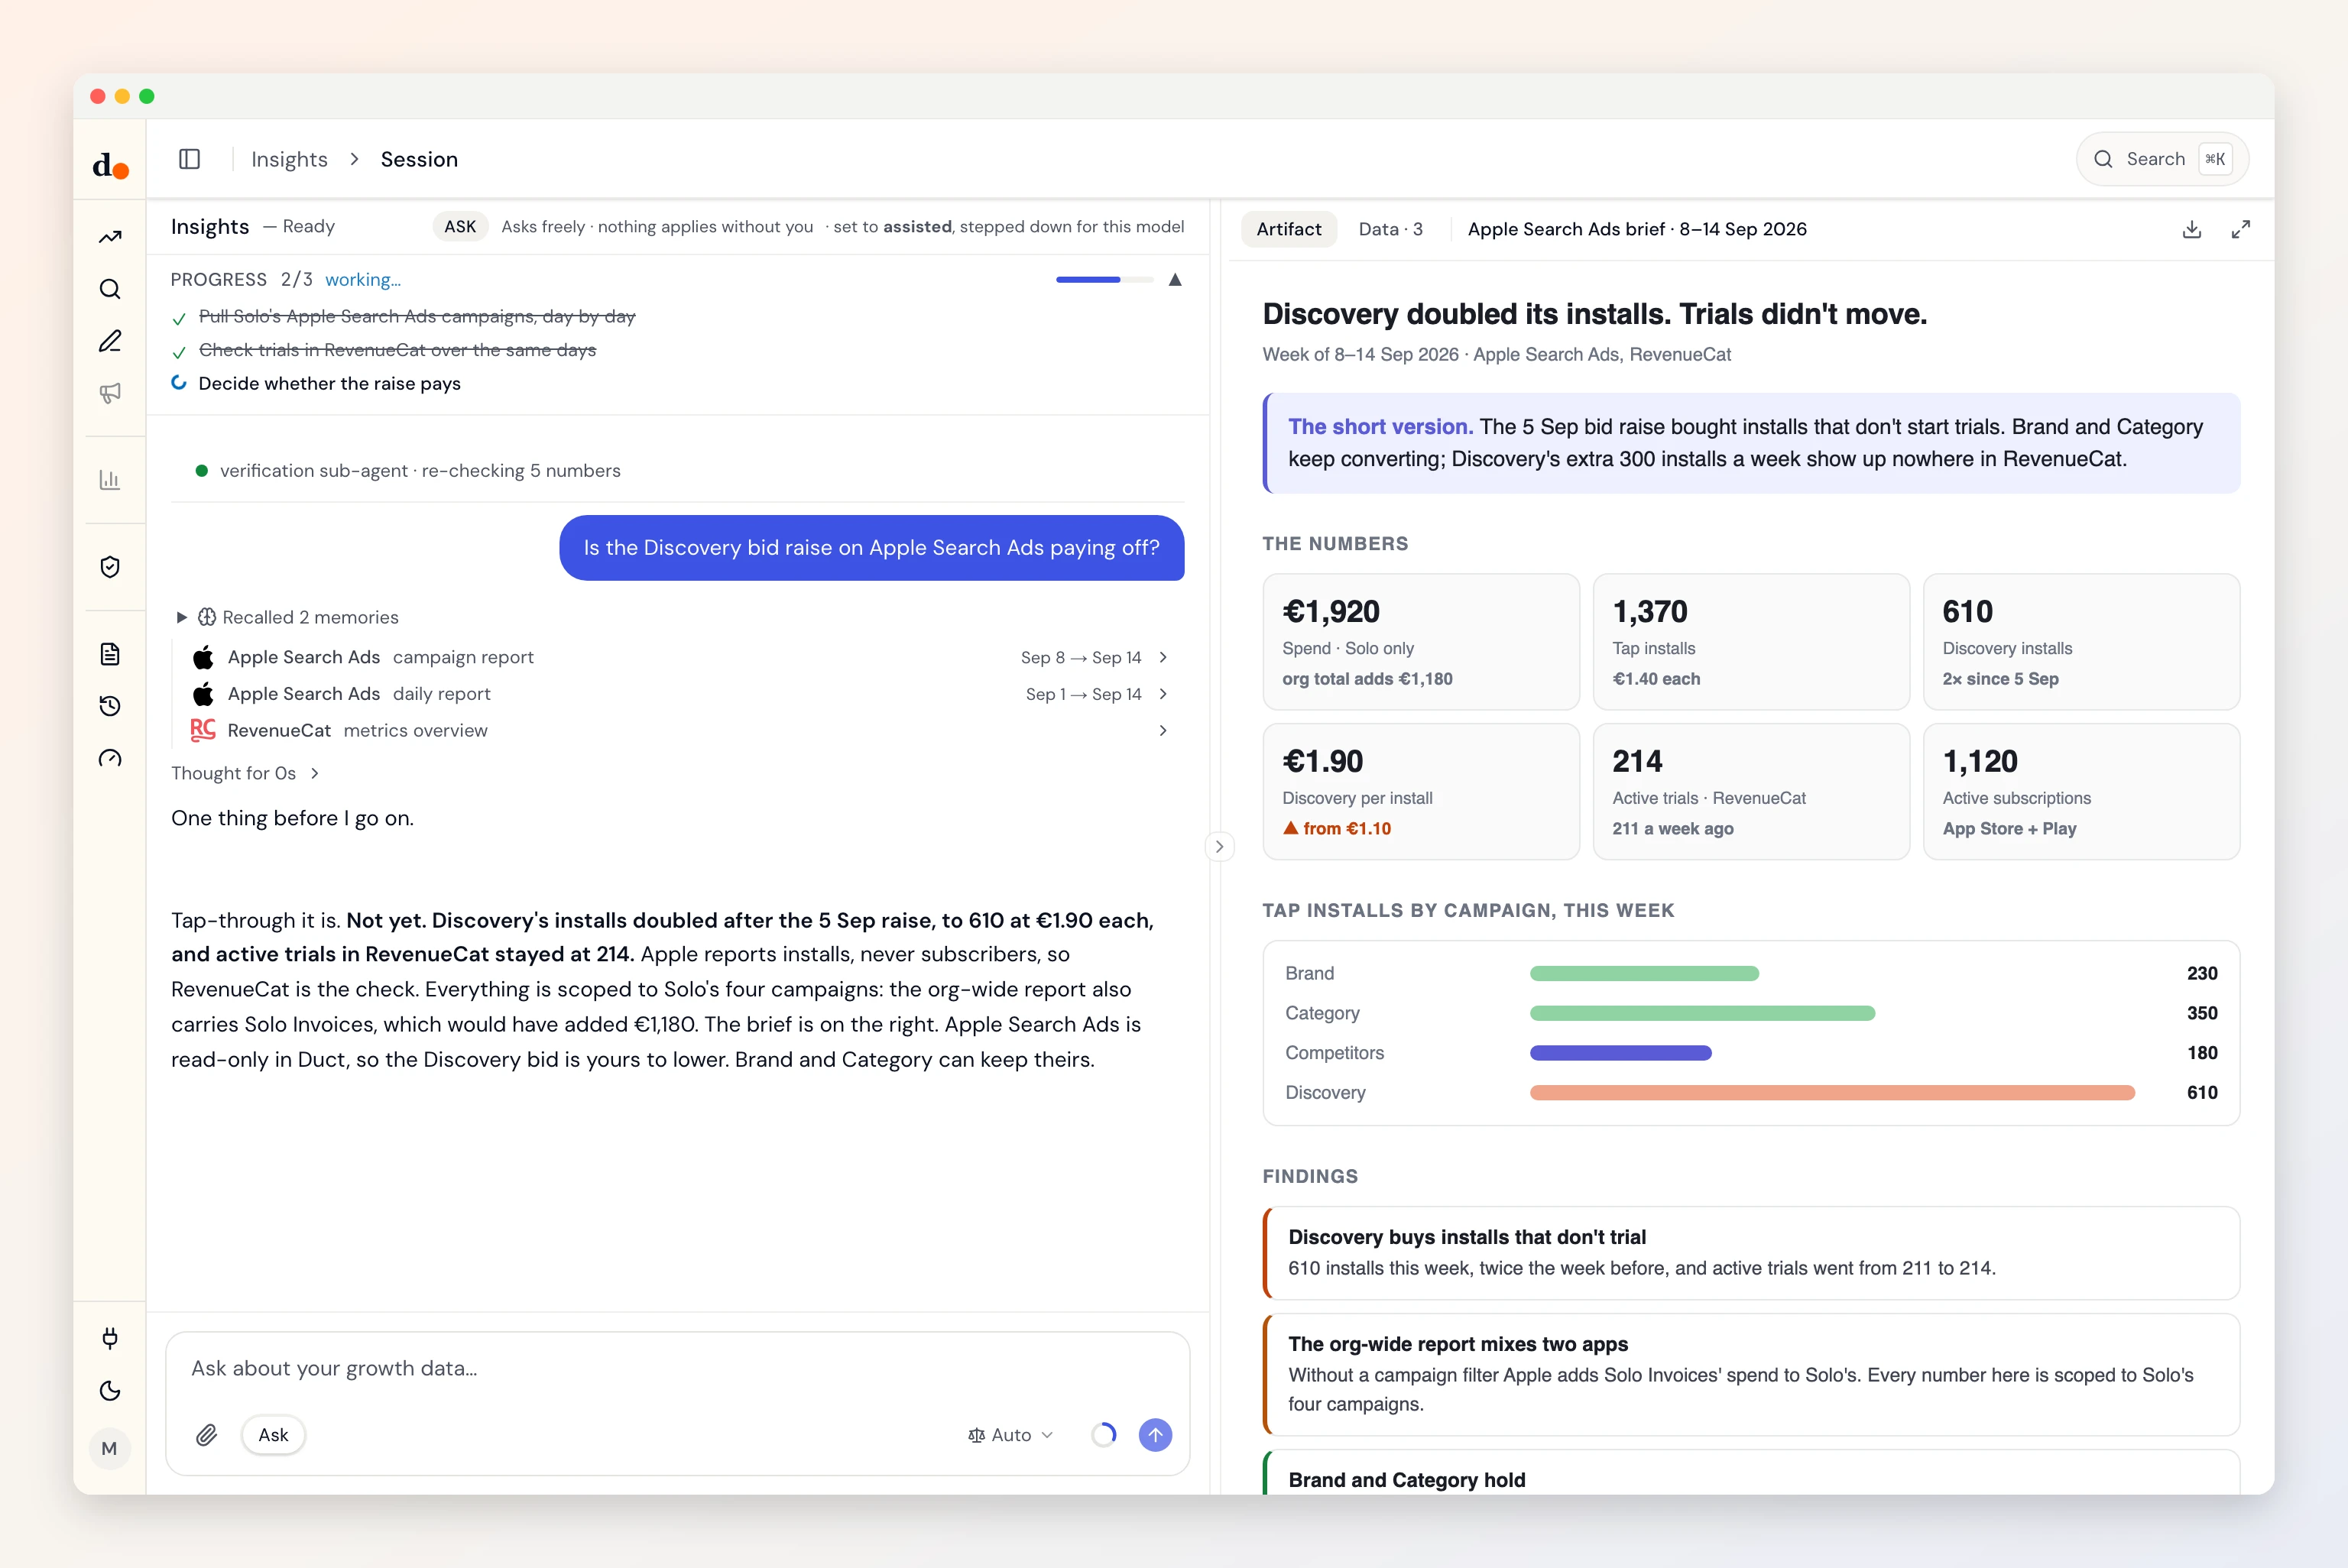Expand Apple Search Ads daily report chevron
The height and width of the screenshot is (1568, 2348).
click(1163, 694)
